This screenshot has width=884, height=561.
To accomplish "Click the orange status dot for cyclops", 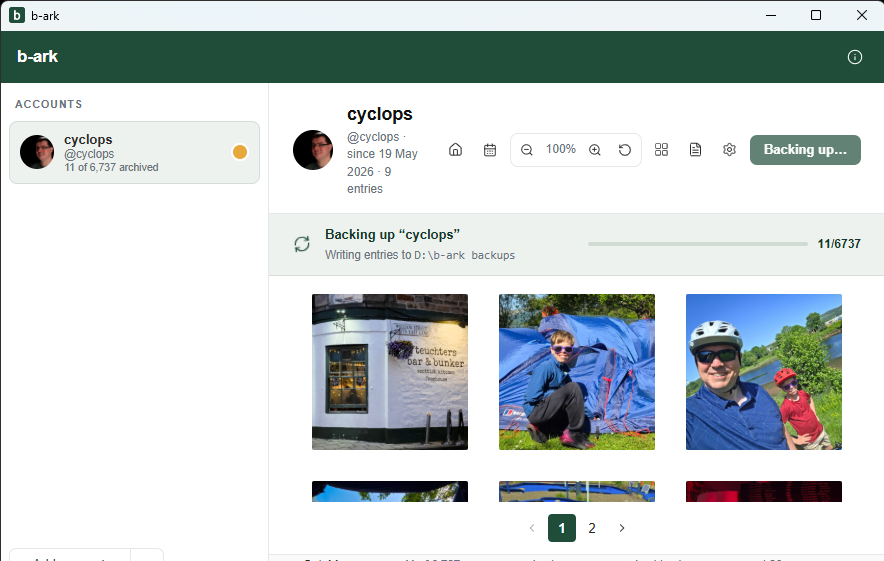I will (240, 152).
